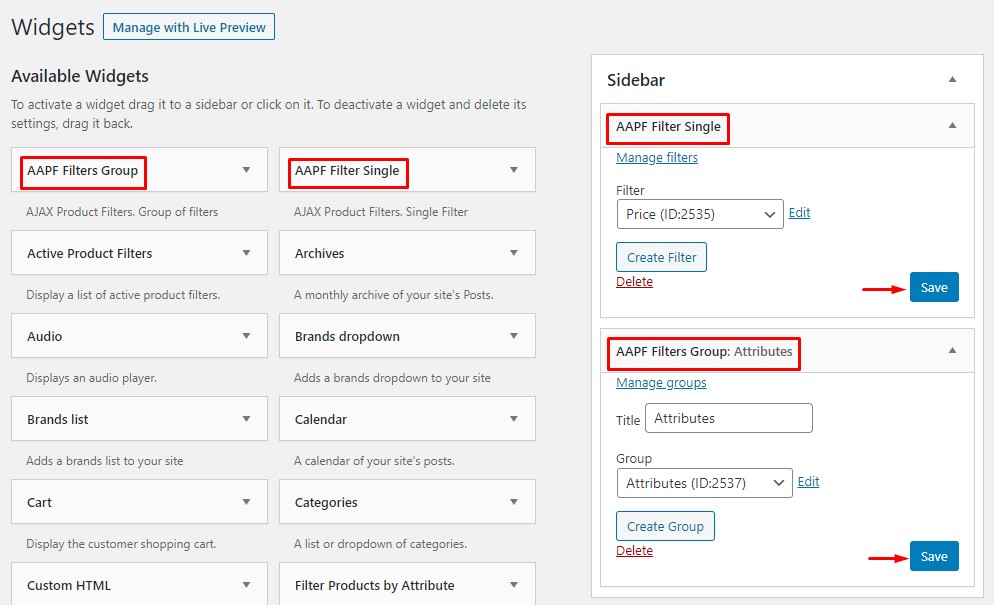This screenshot has height=605, width=994.
Task: Select the Cart widget title
Action: point(39,502)
